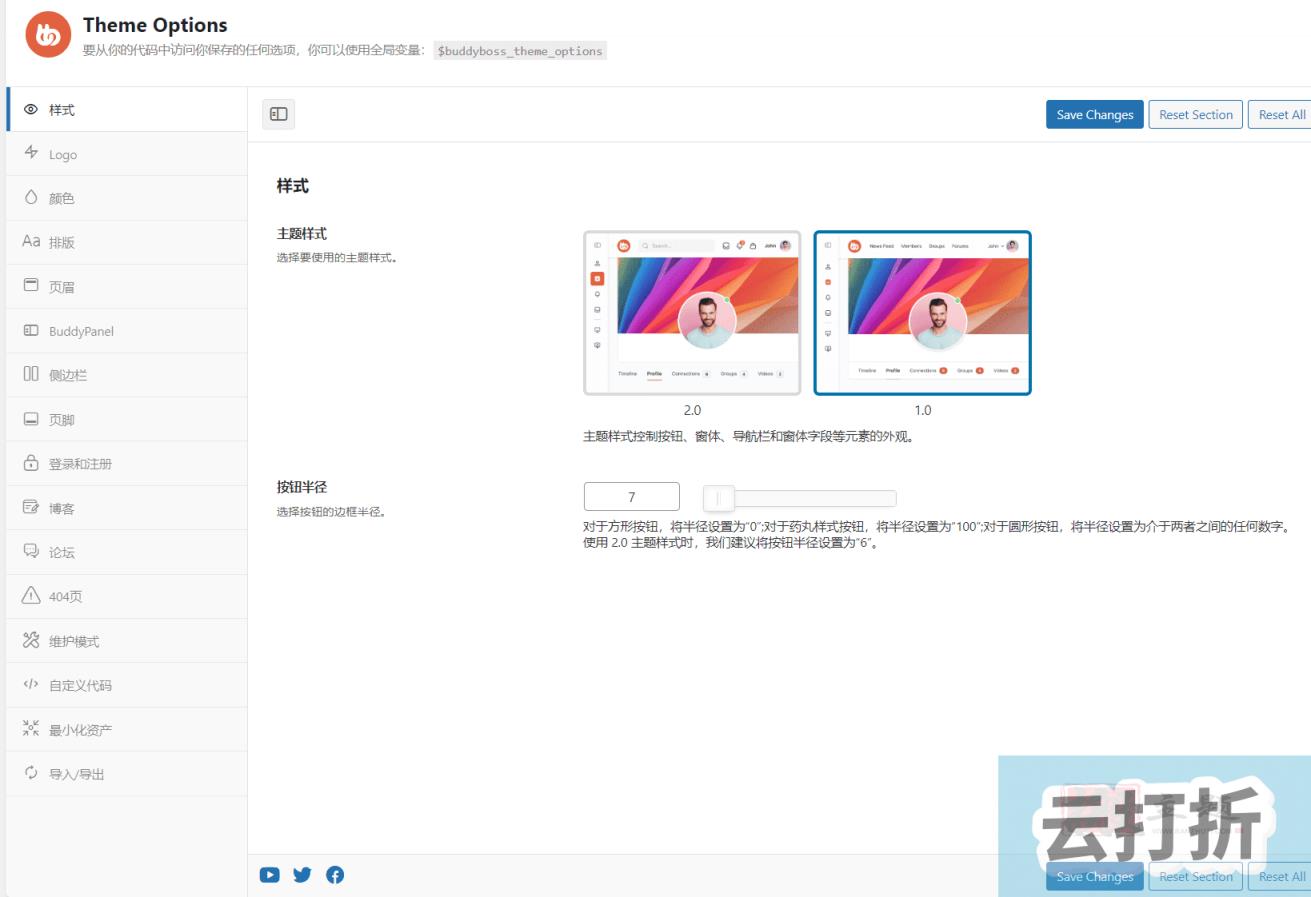Click the refresh icon beside 导入/导出
This screenshot has height=897, width=1311.
tap(31, 773)
